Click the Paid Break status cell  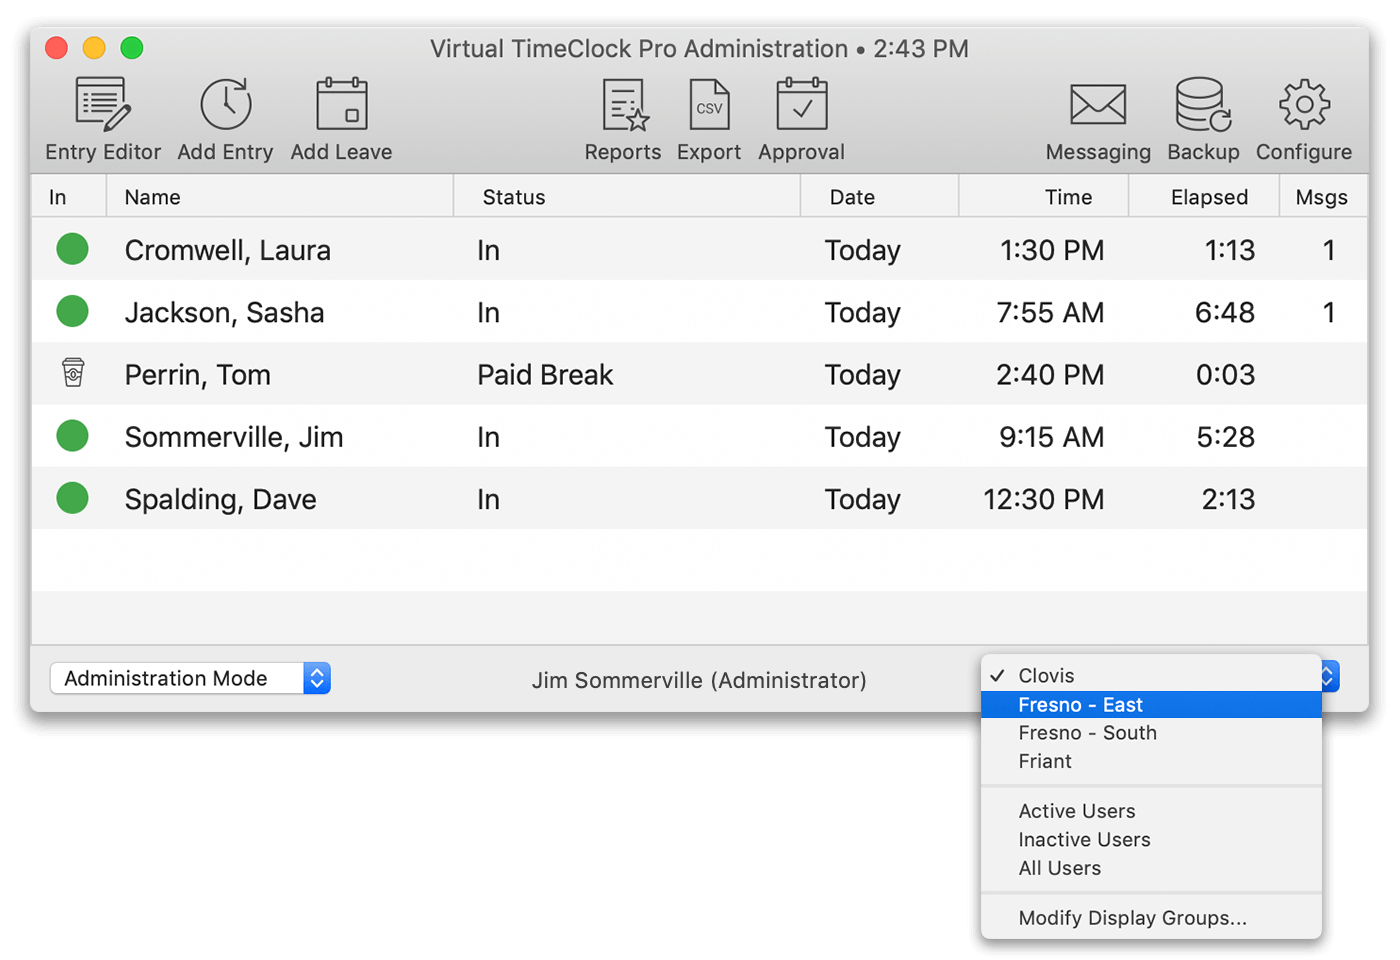click(x=545, y=375)
